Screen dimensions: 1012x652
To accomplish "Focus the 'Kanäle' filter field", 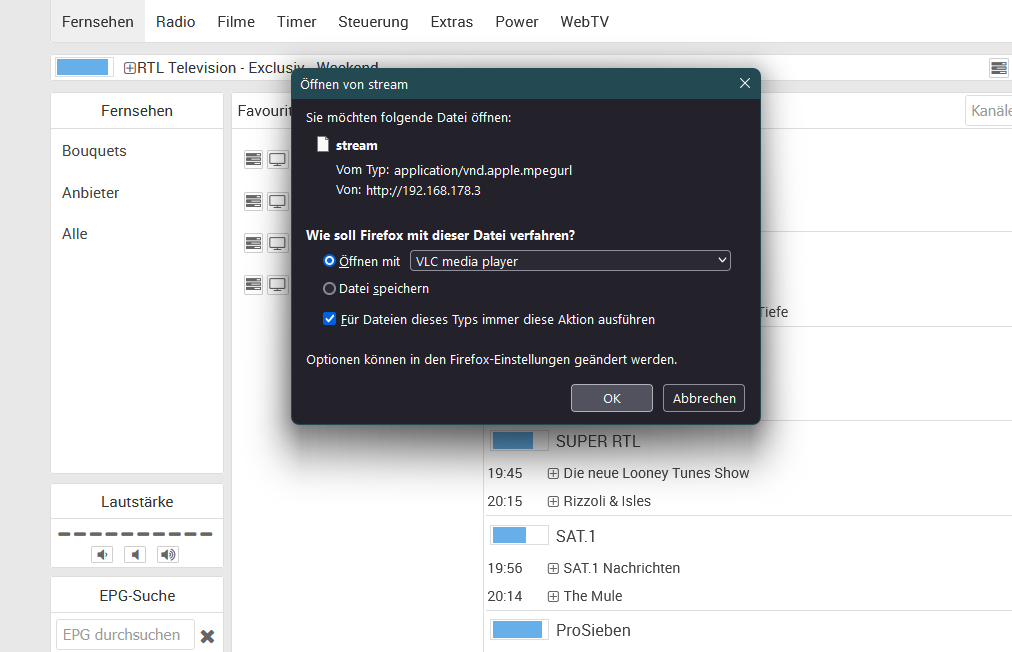I will click(989, 111).
